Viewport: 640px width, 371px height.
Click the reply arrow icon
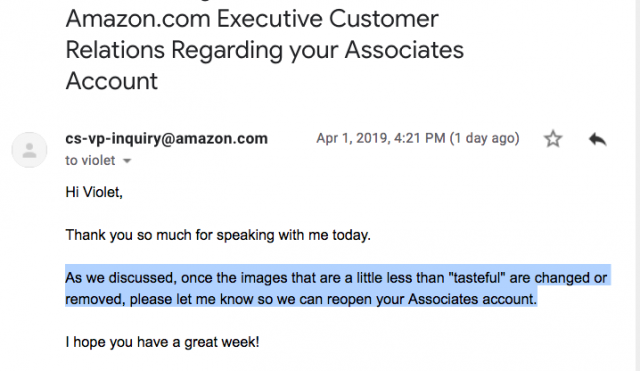click(598, 139)
